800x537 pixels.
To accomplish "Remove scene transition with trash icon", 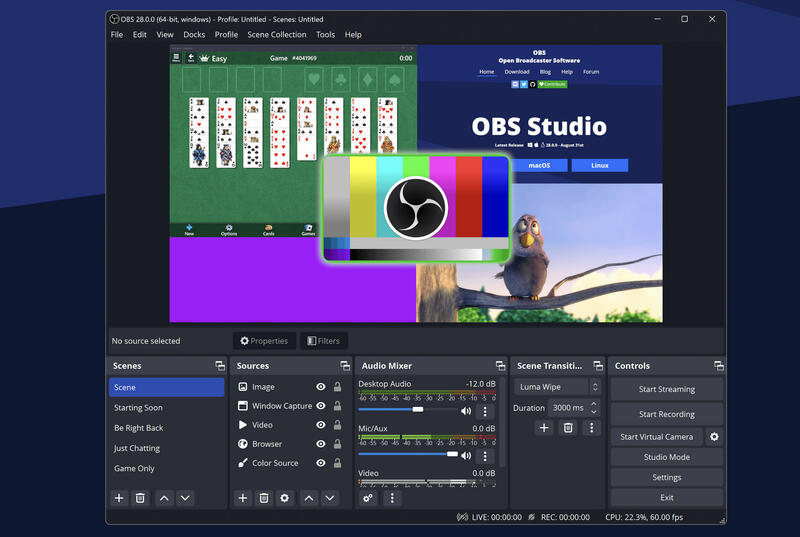I will click(x=568, y=427).
